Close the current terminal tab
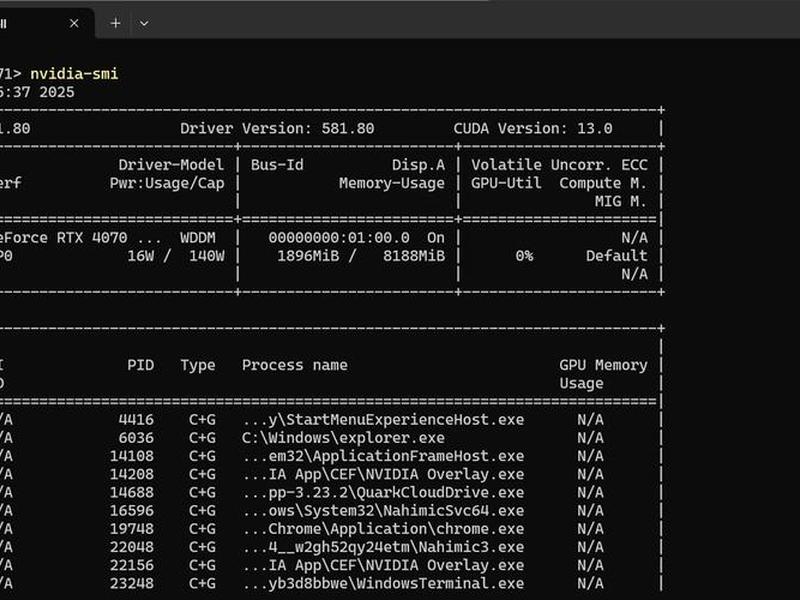This screenshot has height=600, width=800. click(x=74, y=23)
